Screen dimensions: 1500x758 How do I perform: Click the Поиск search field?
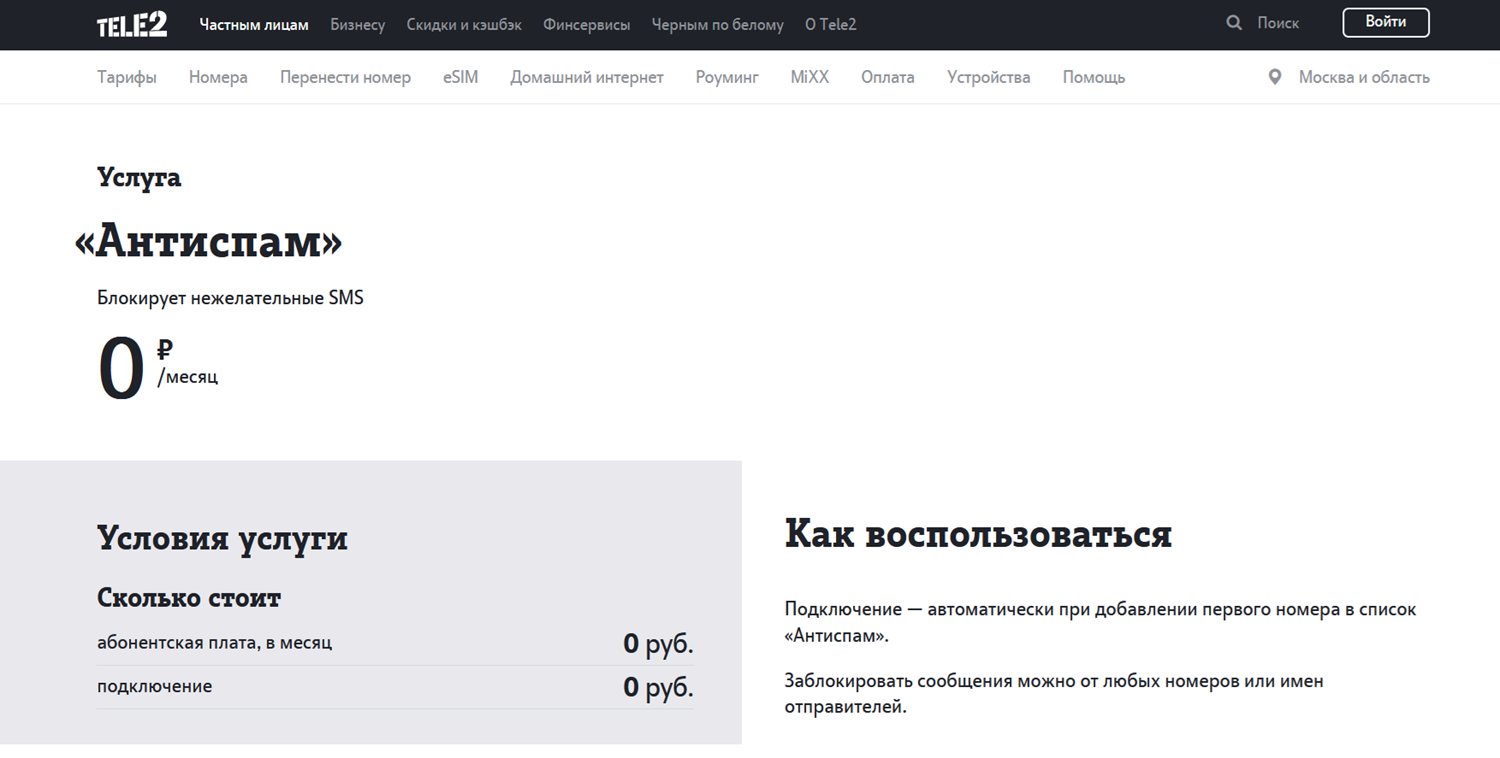pyautogui.click(x=1278, y=23)
